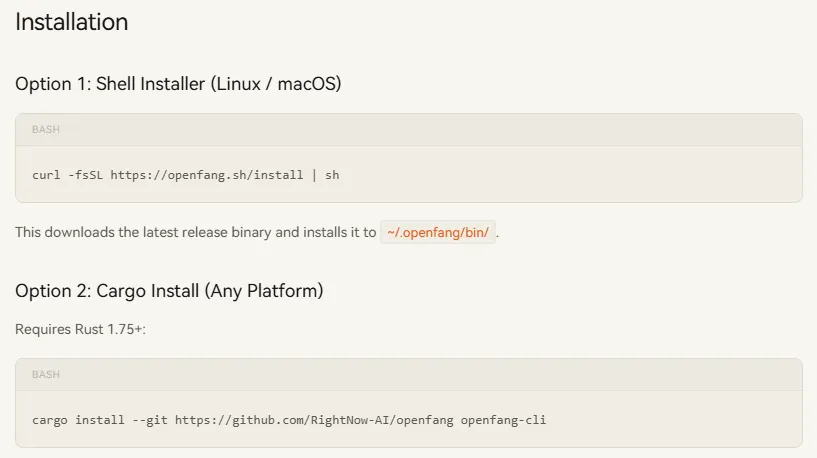This screenshot has height=458, width=817.
Task: Click the github.com/RightNow-AI/openfang URL
Action: 314,420
